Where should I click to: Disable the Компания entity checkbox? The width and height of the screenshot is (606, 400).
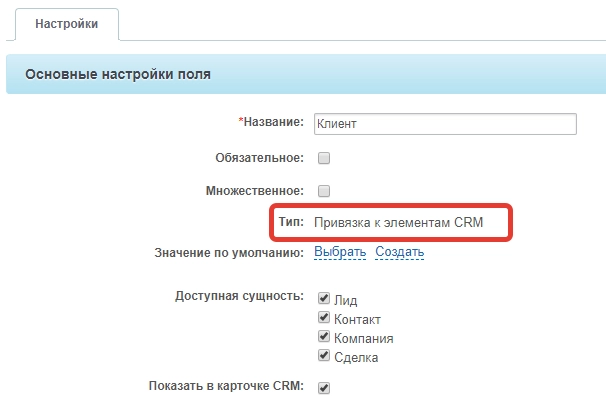point(324,336)
